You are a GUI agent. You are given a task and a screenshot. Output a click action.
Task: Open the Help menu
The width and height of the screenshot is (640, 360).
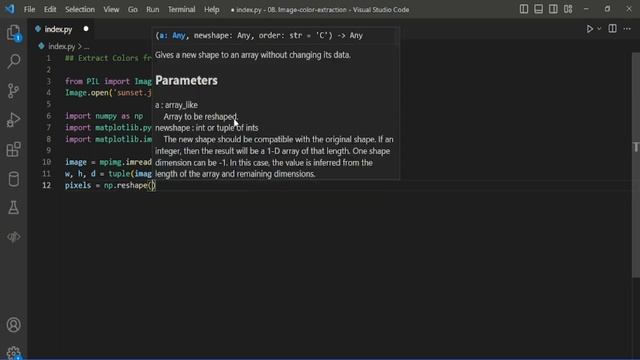(211, 9)
